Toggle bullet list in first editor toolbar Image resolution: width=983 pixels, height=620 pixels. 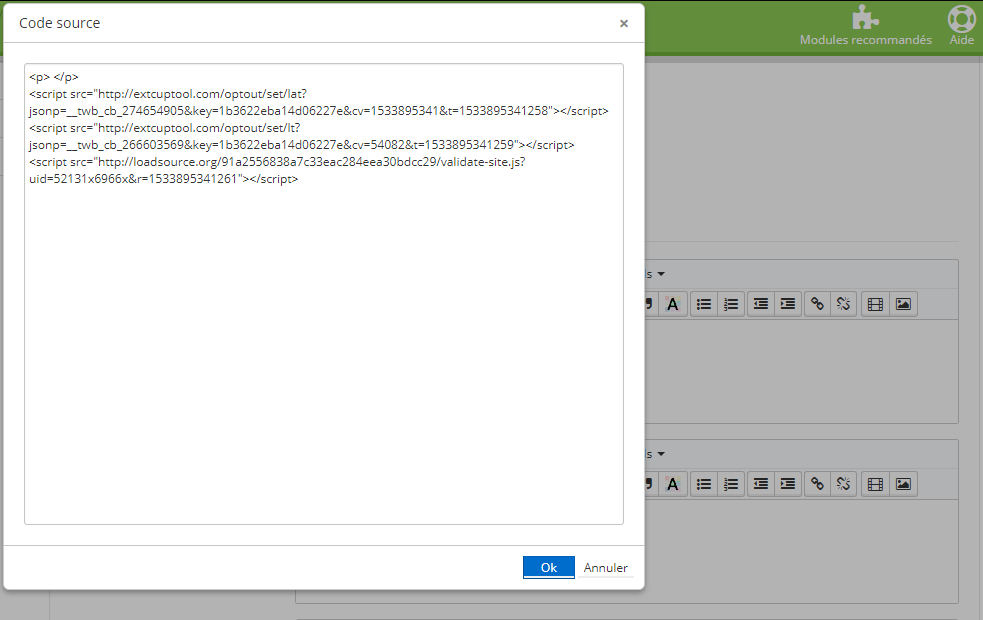(x=704, y=305)
